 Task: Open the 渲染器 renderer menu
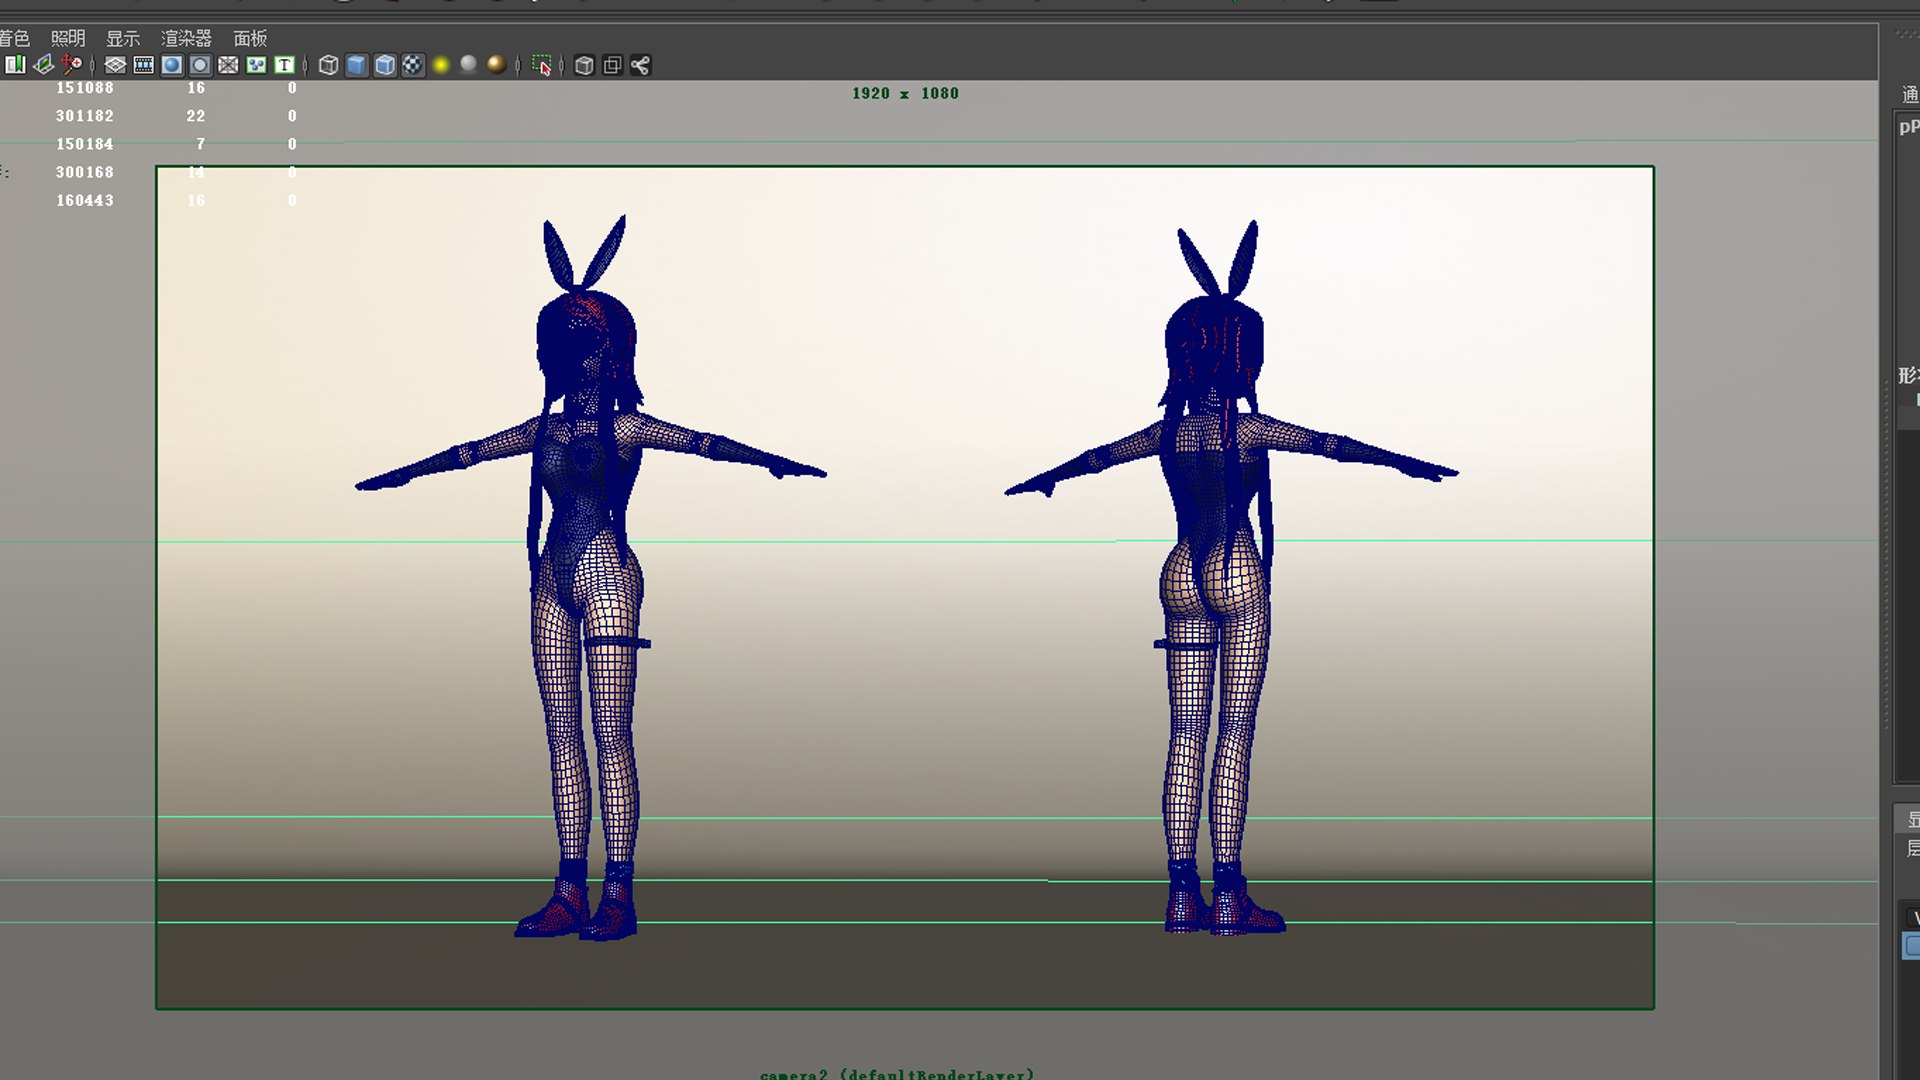click(x=187, y=38)
